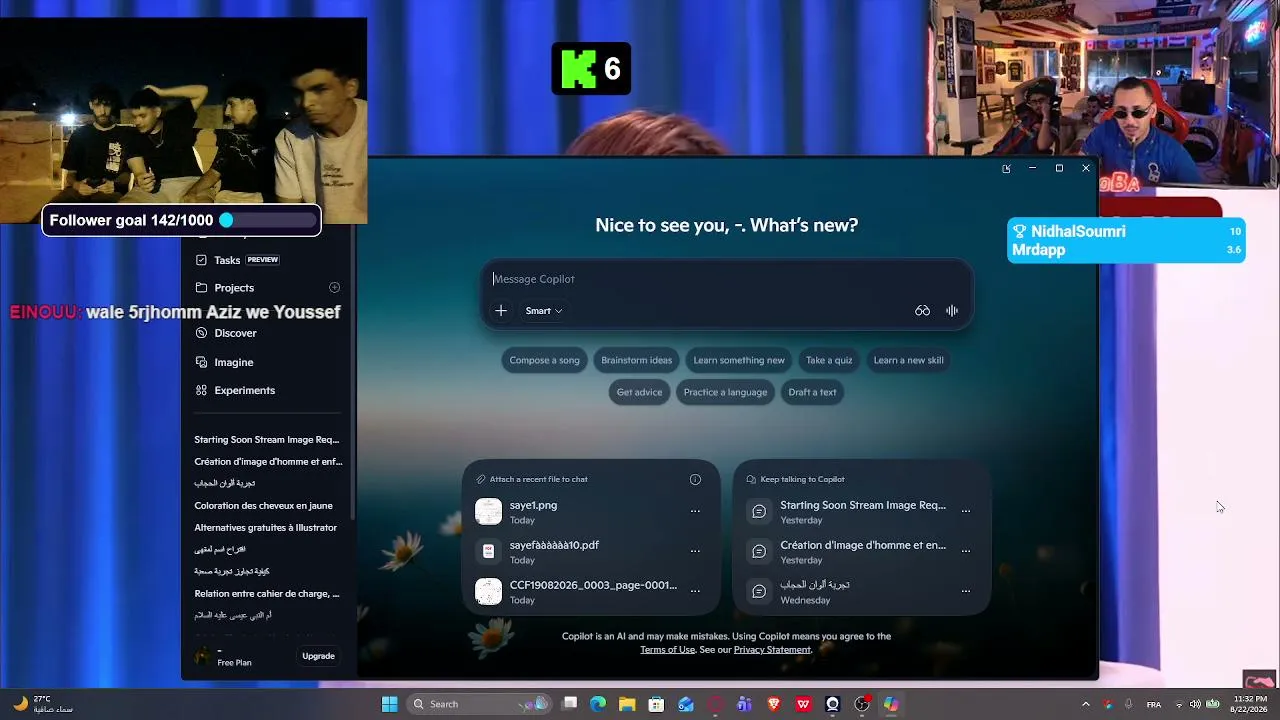Screen dimensions: 1280x720
Task: Pick the Learn something new suggestion
Action: 739,360
